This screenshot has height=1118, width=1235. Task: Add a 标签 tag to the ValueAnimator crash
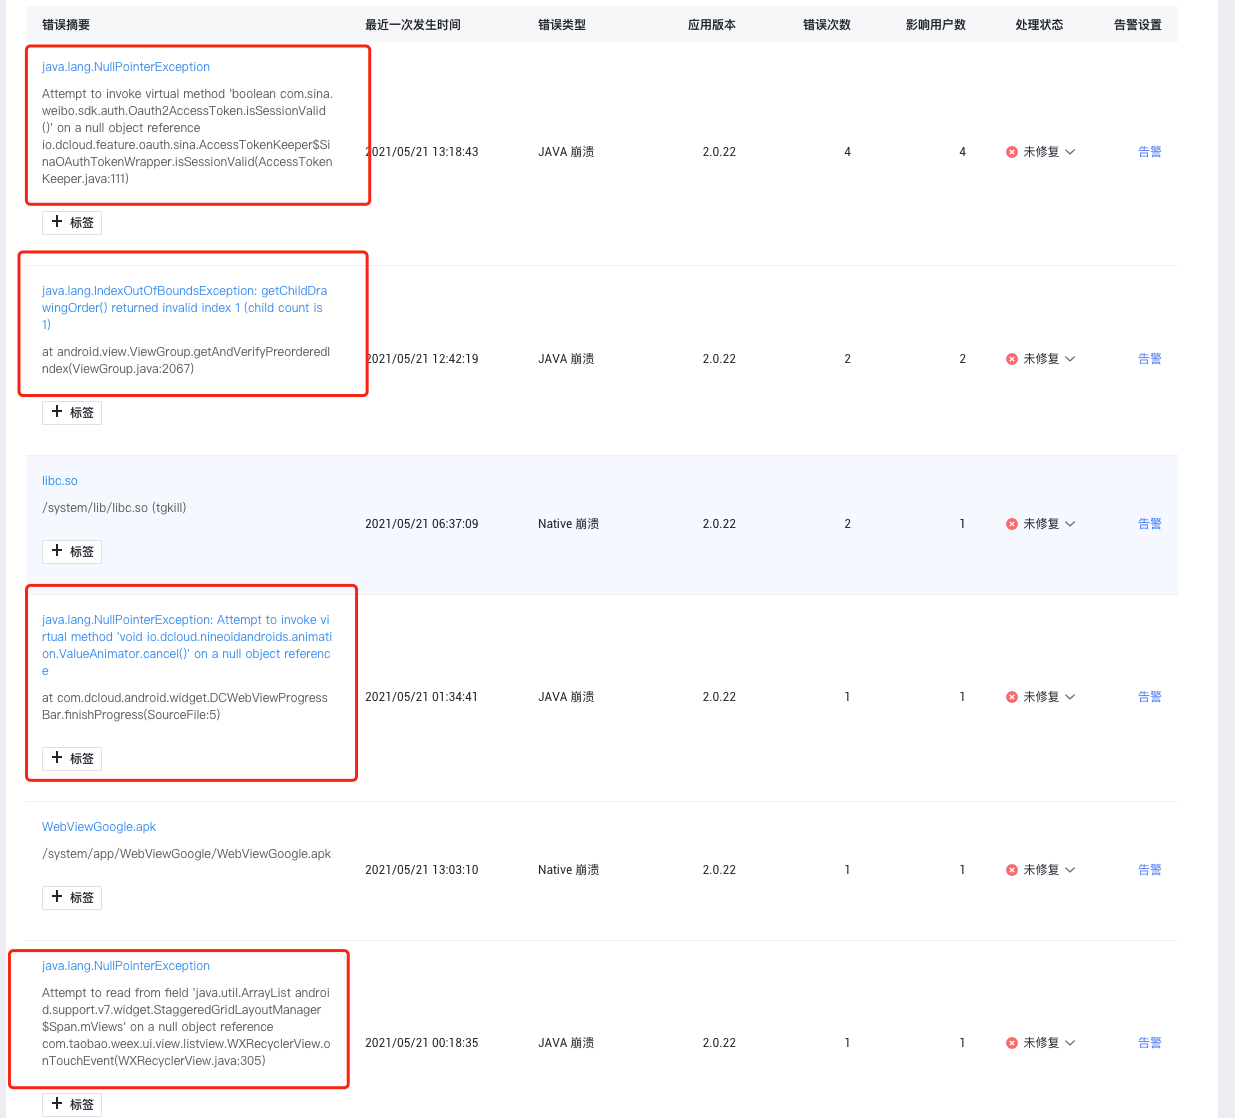pos(72,758)
